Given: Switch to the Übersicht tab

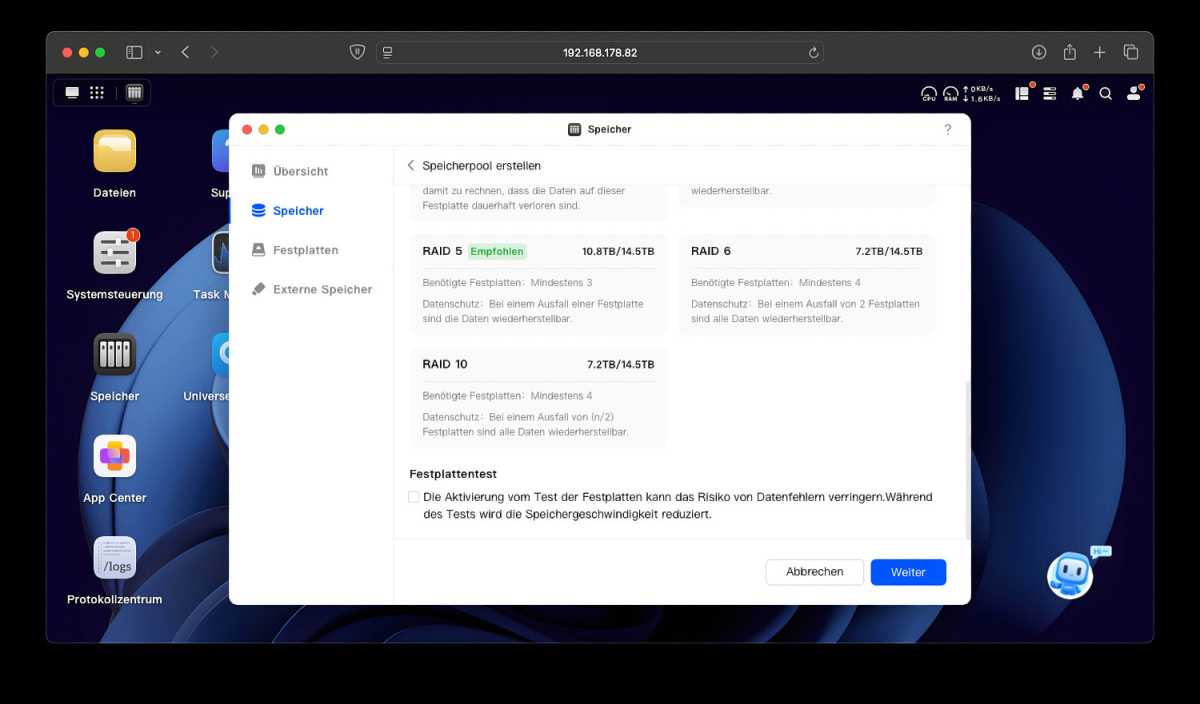Looking at the screenshot, I should [x=300, y=171].
